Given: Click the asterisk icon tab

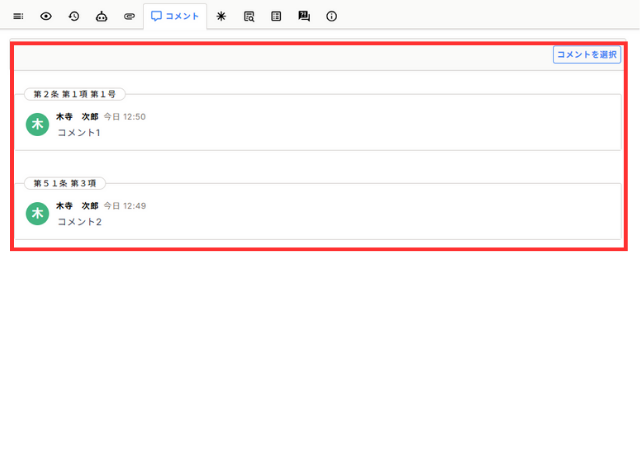Looking at the screenshot, I should [x=221, y=16].
